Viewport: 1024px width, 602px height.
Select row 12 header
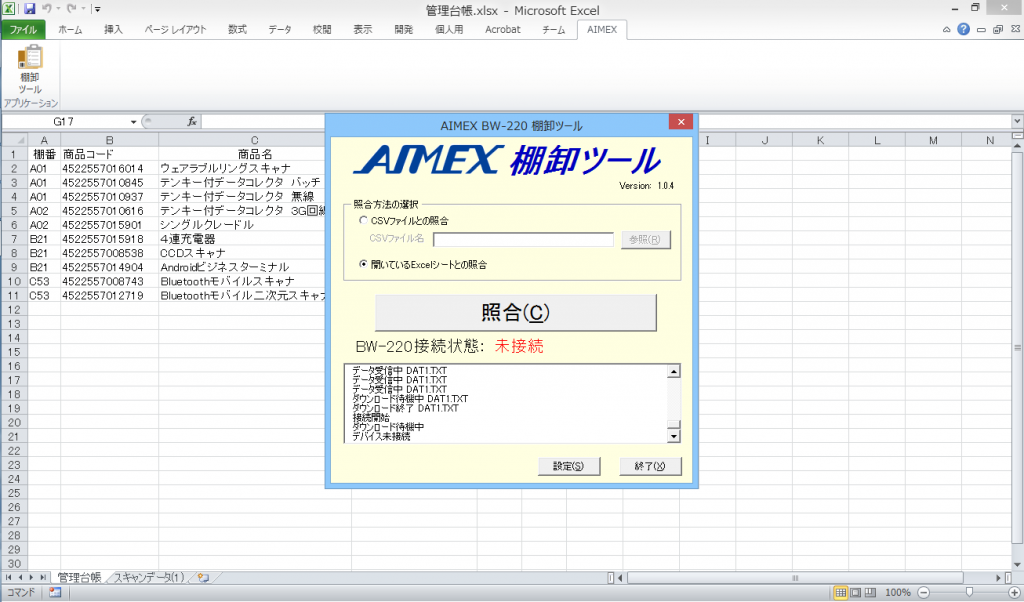[14, 309]
